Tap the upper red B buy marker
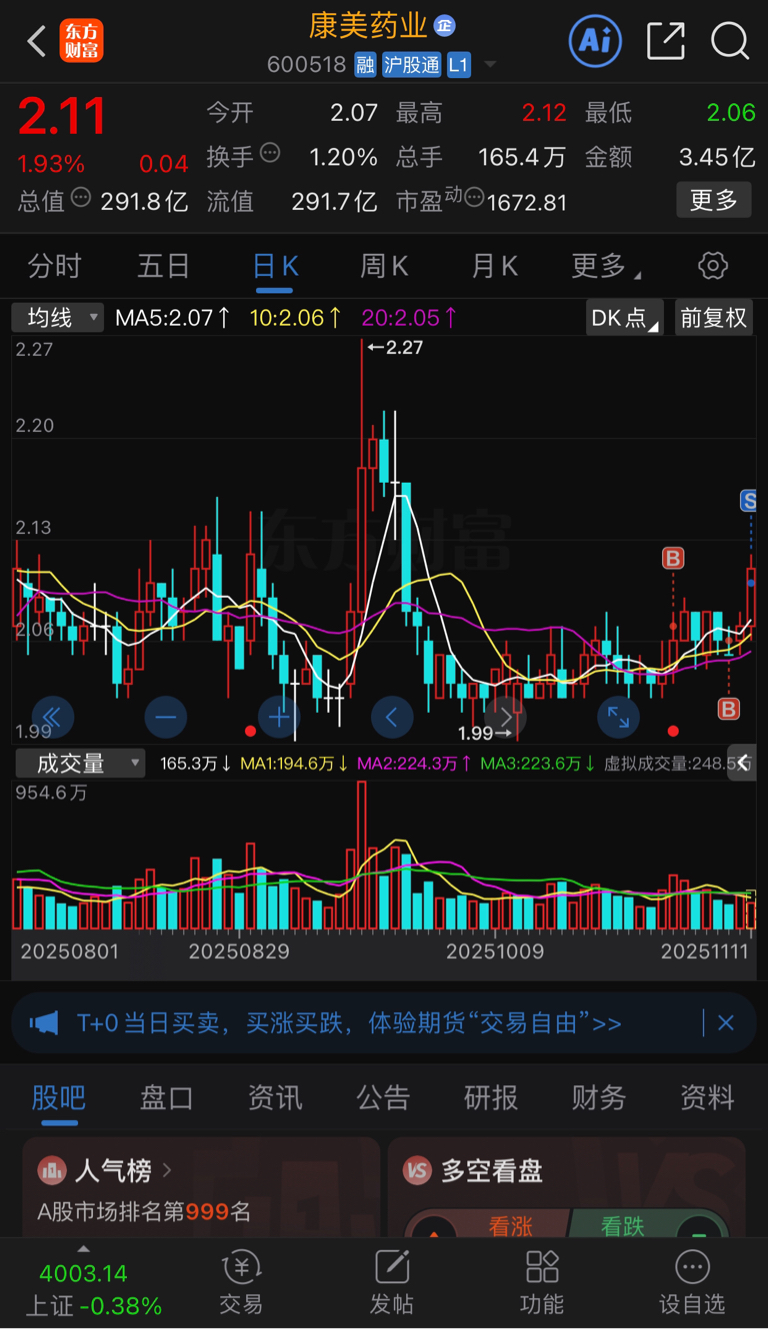768x1329 pixels. coord(673,558)
